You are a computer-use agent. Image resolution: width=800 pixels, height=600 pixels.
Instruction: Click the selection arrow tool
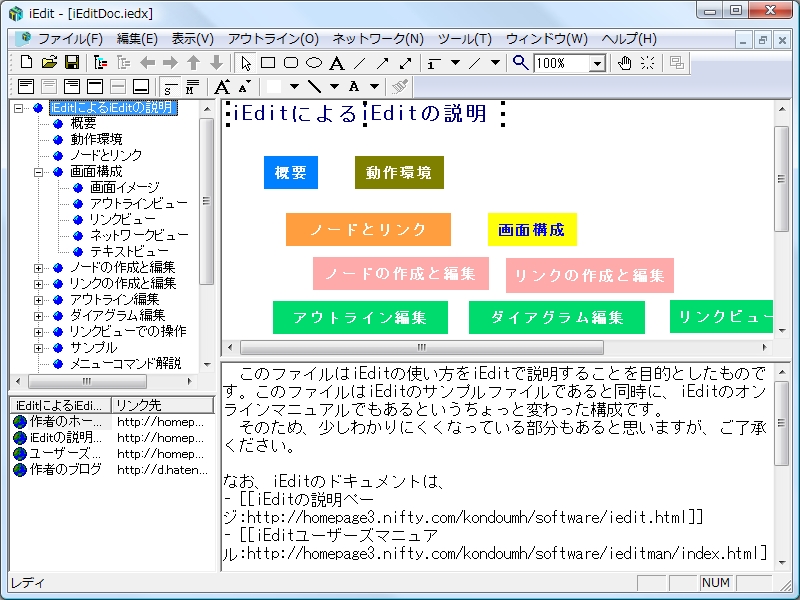coord(244,62)
